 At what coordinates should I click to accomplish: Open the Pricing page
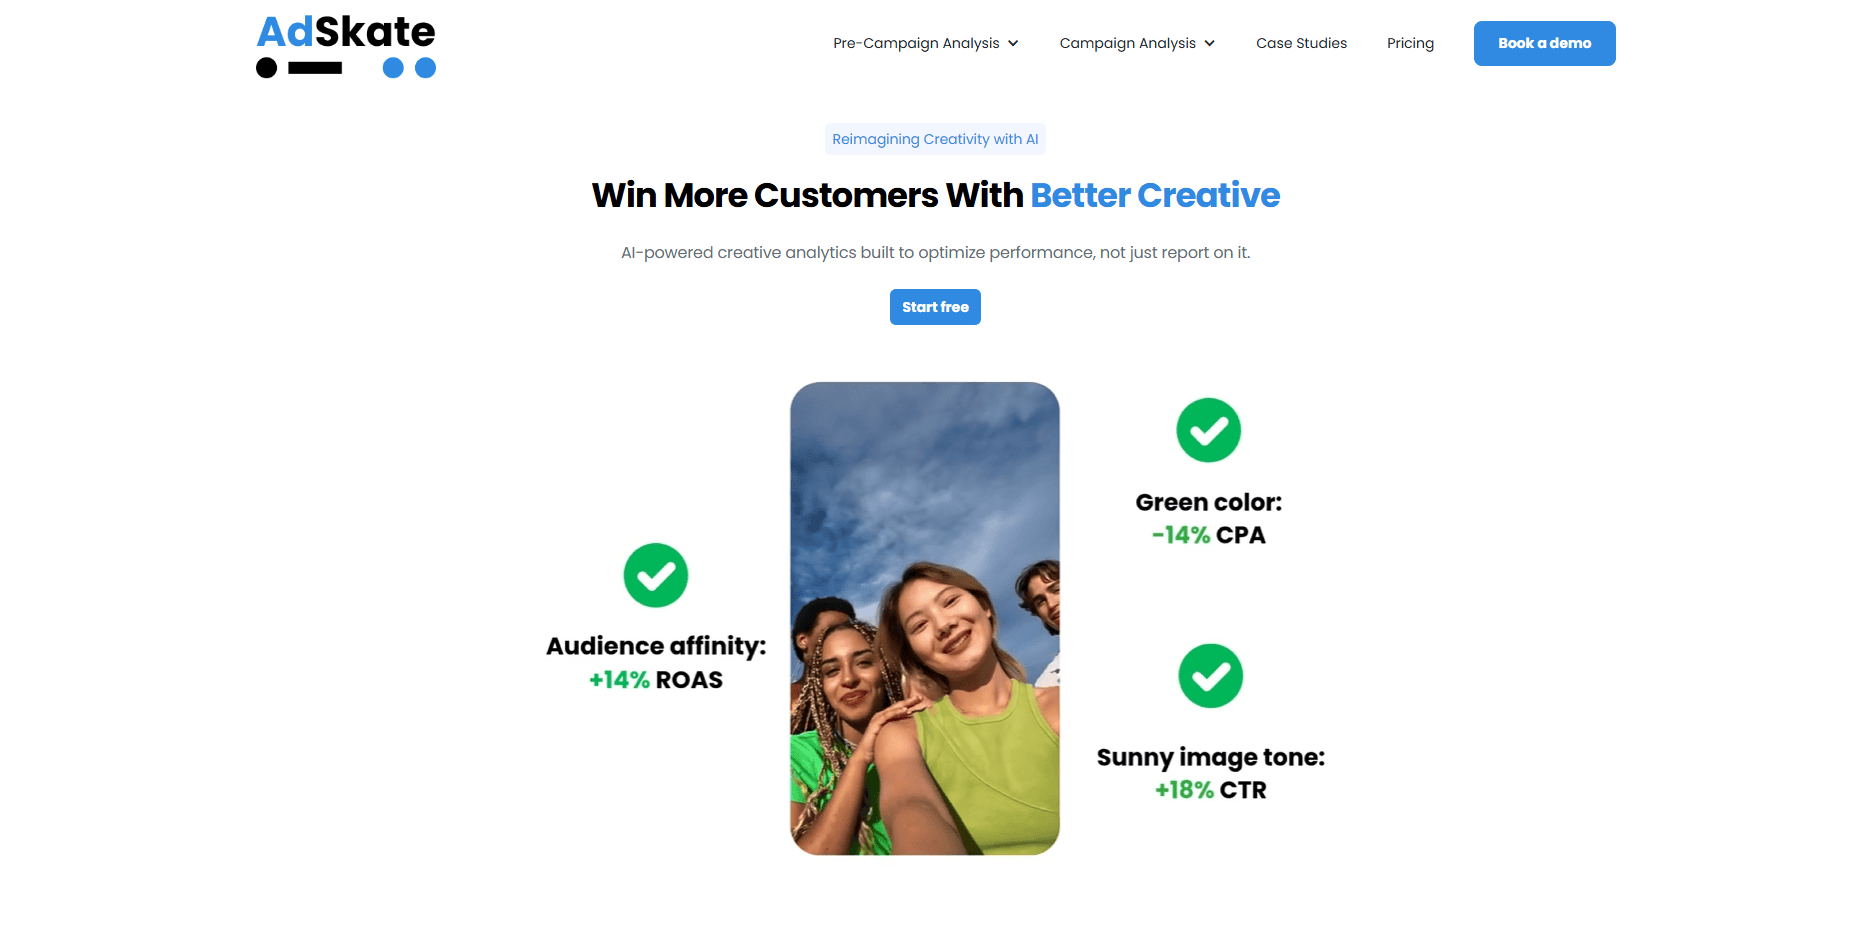point(1410,43)
